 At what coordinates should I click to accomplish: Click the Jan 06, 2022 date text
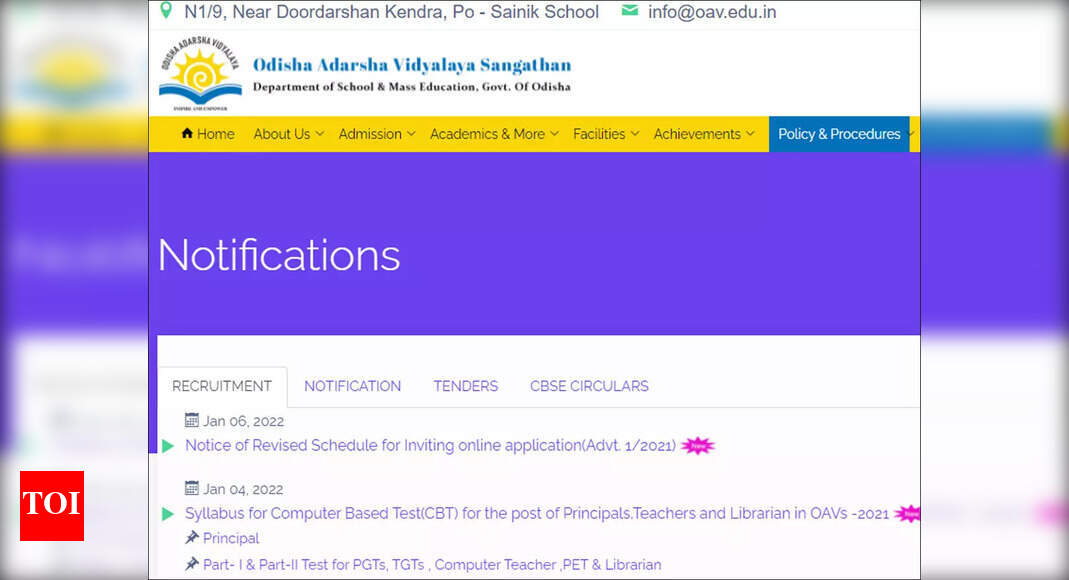click(243, 421)
